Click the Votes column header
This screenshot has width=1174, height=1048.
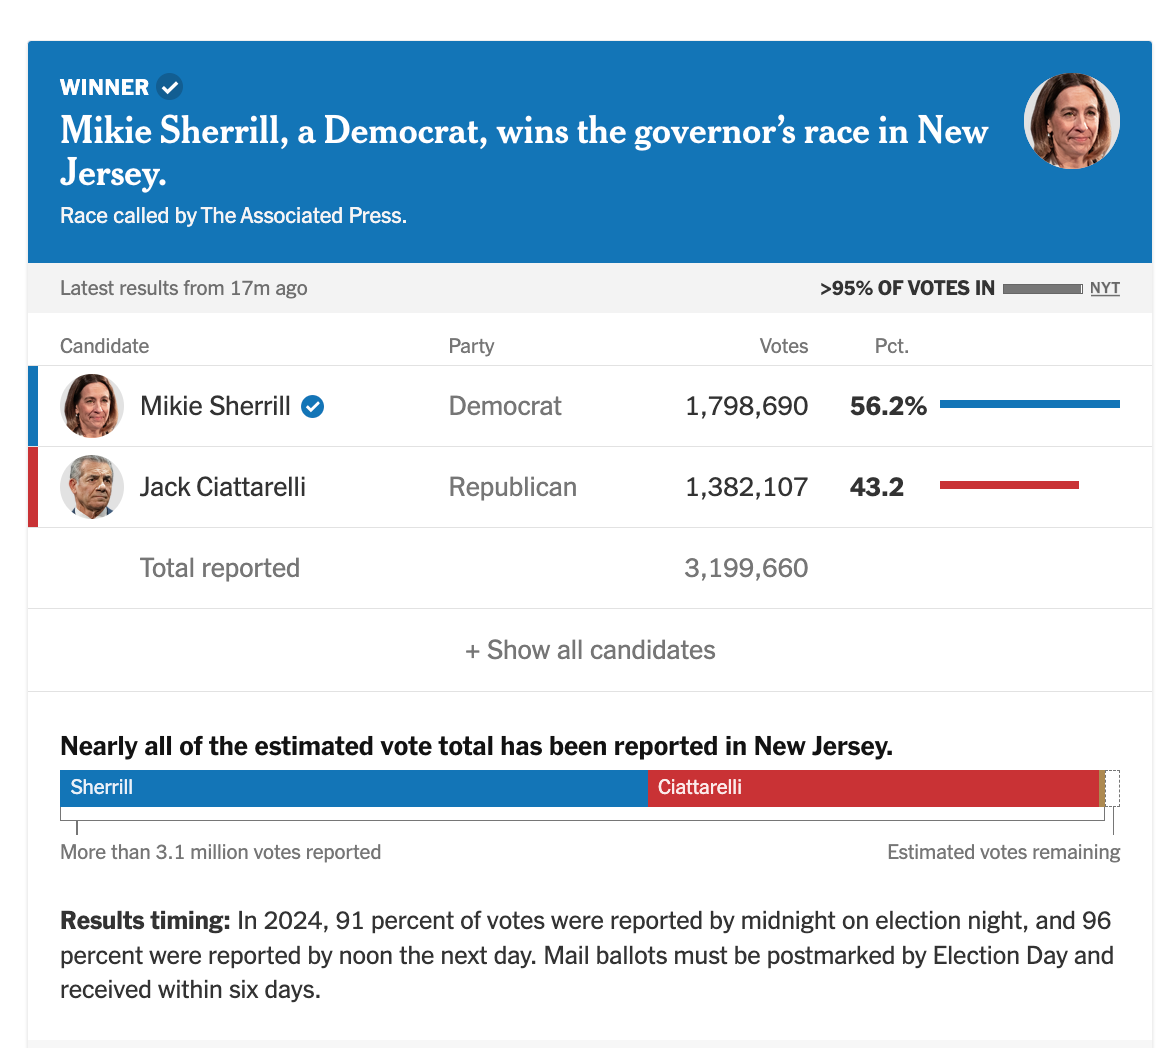click(783, 346)
